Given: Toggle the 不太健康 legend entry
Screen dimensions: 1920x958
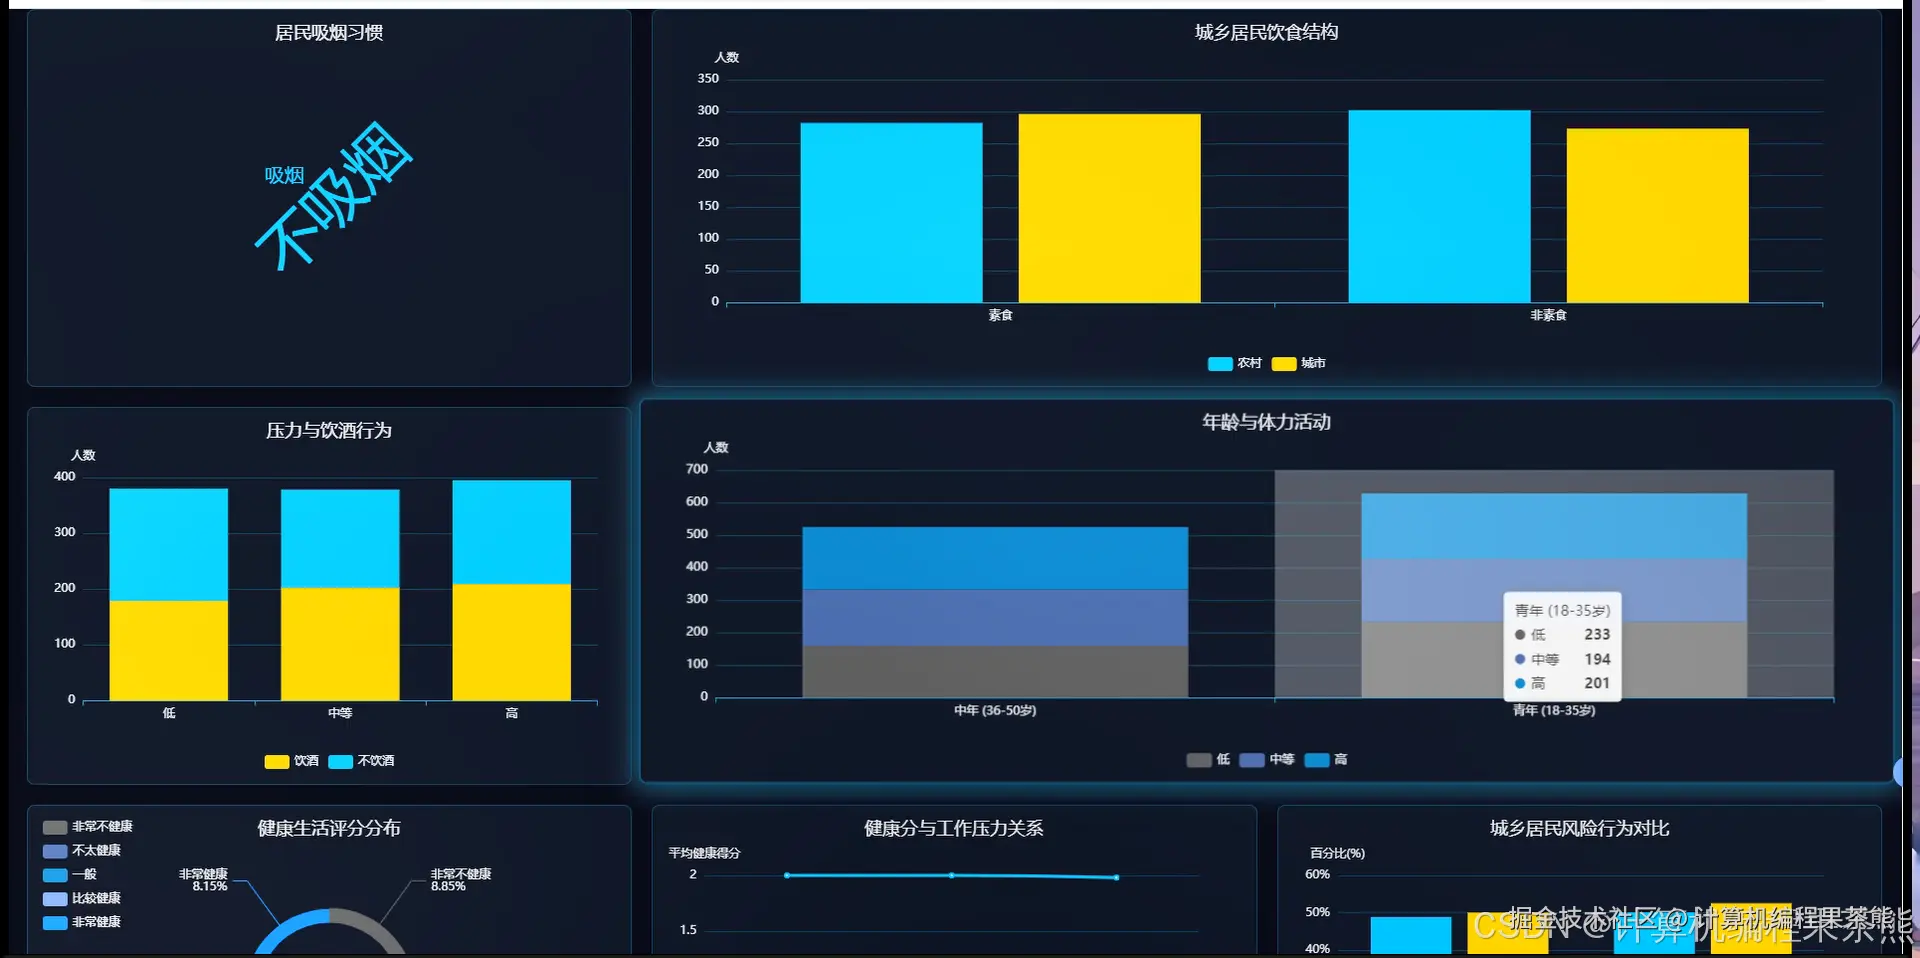Looking at the screenshot, I should coord(82,851).
